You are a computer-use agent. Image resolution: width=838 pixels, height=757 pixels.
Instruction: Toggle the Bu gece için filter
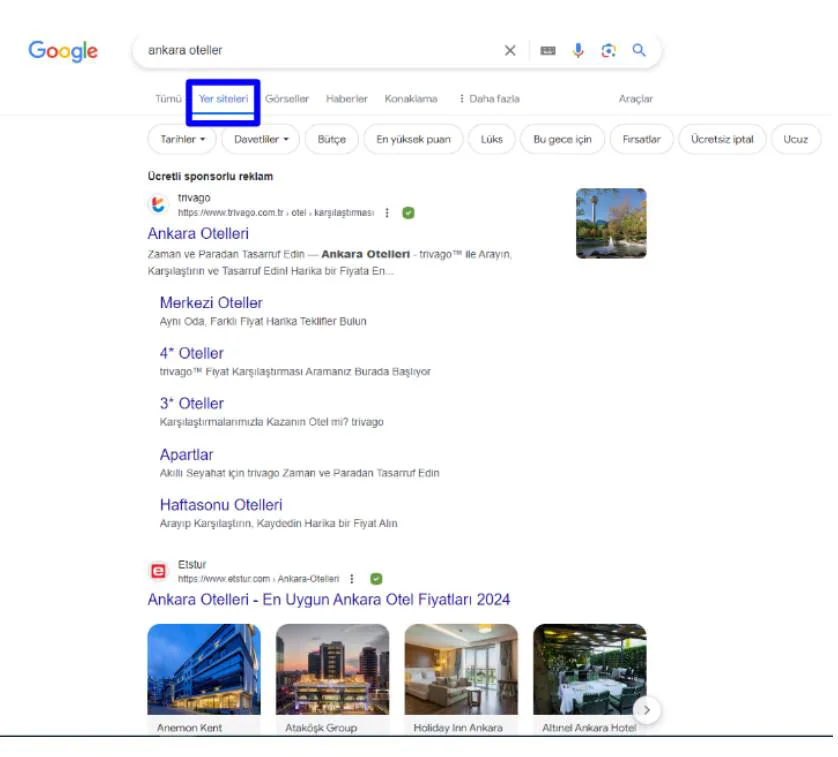[562, 139]
